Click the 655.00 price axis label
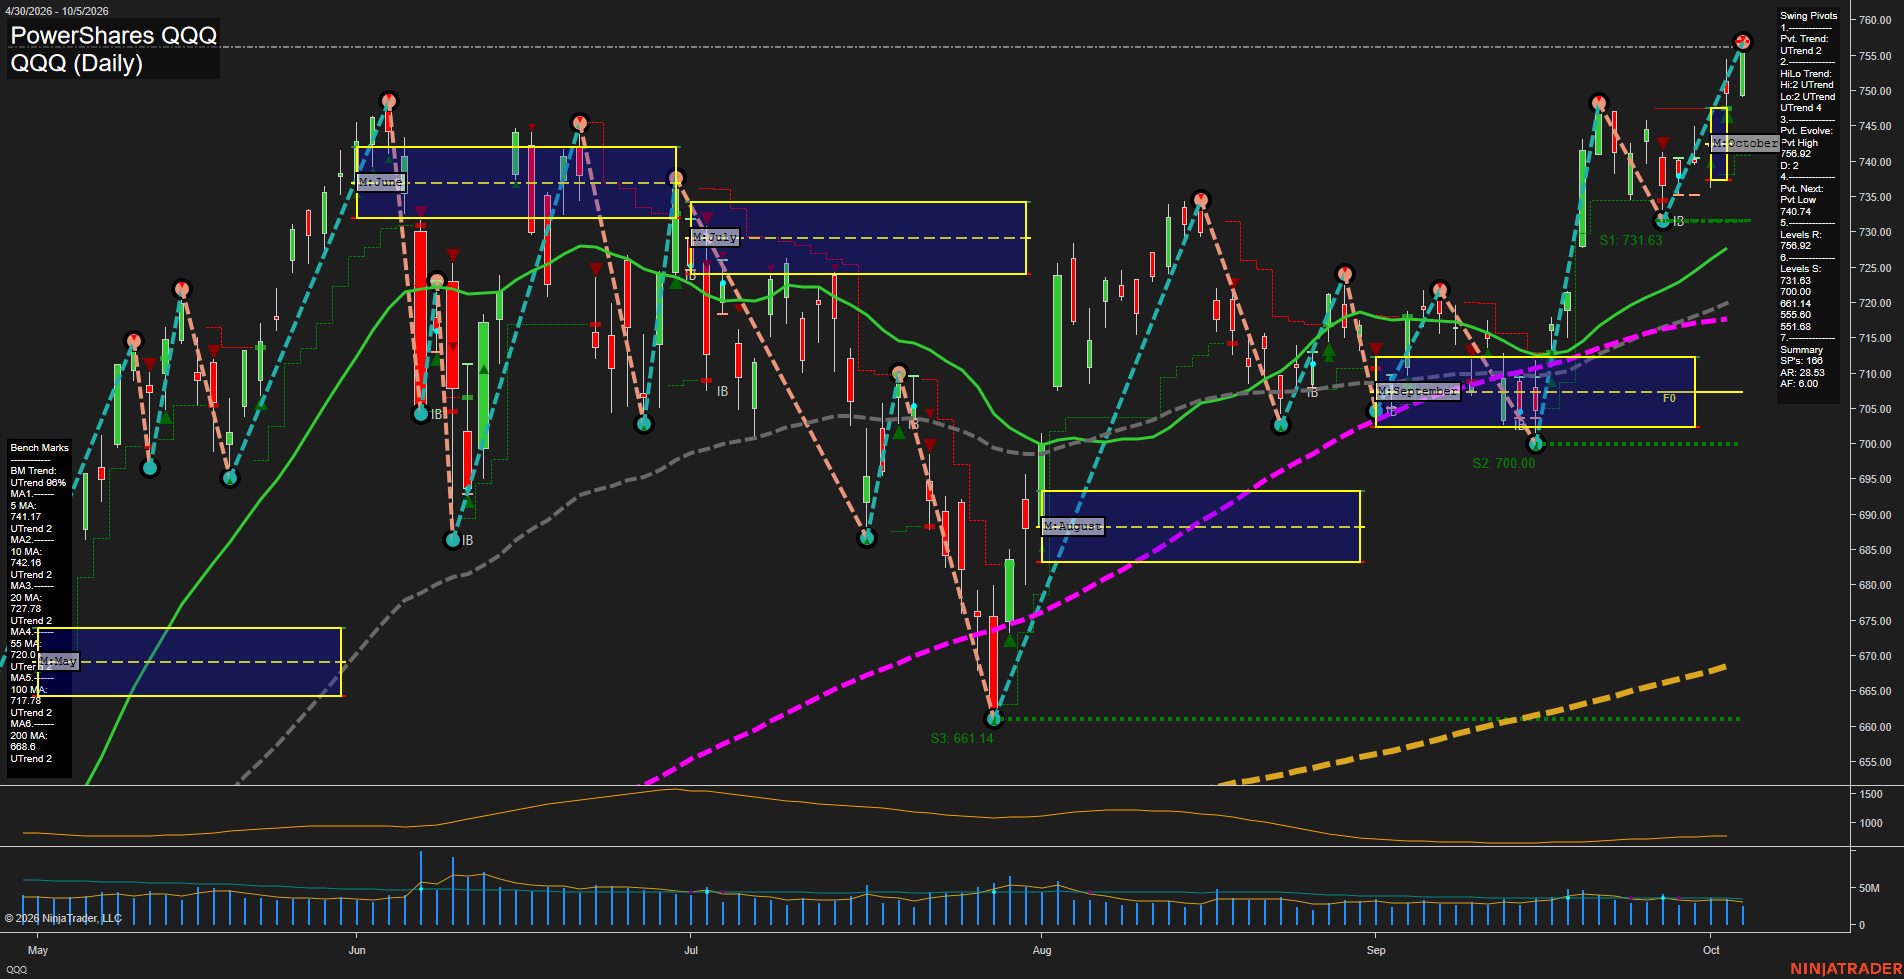Screen dimensions: 1904x979 click(x=1875, y=762)
